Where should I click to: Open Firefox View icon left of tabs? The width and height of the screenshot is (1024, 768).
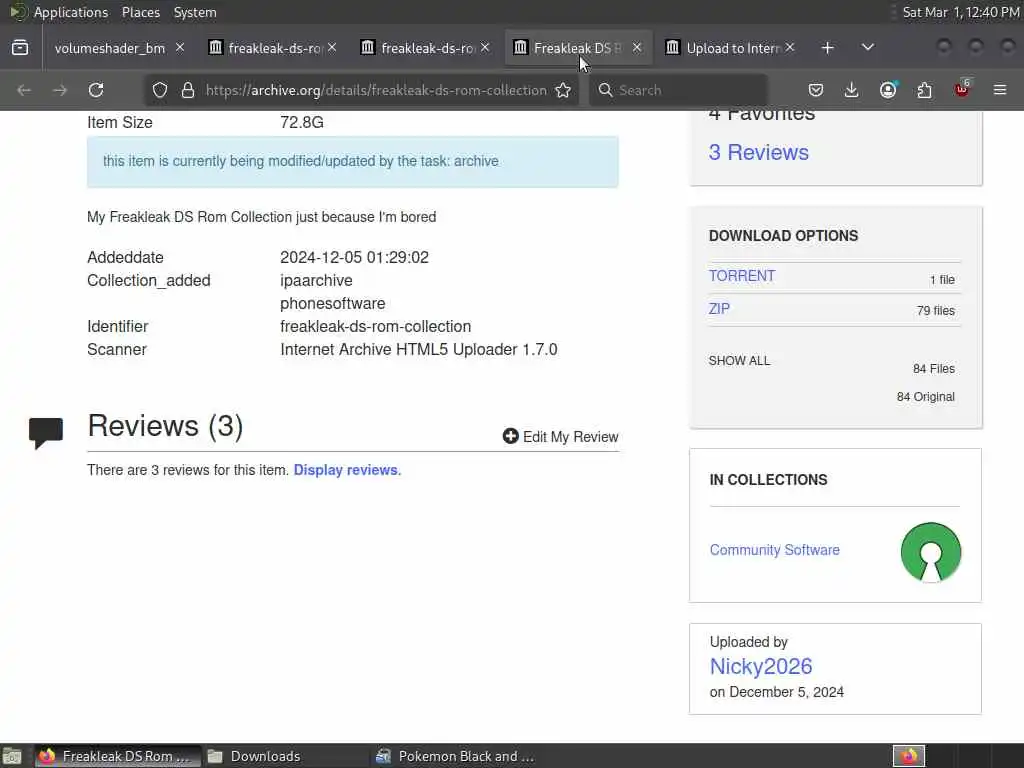20,48
